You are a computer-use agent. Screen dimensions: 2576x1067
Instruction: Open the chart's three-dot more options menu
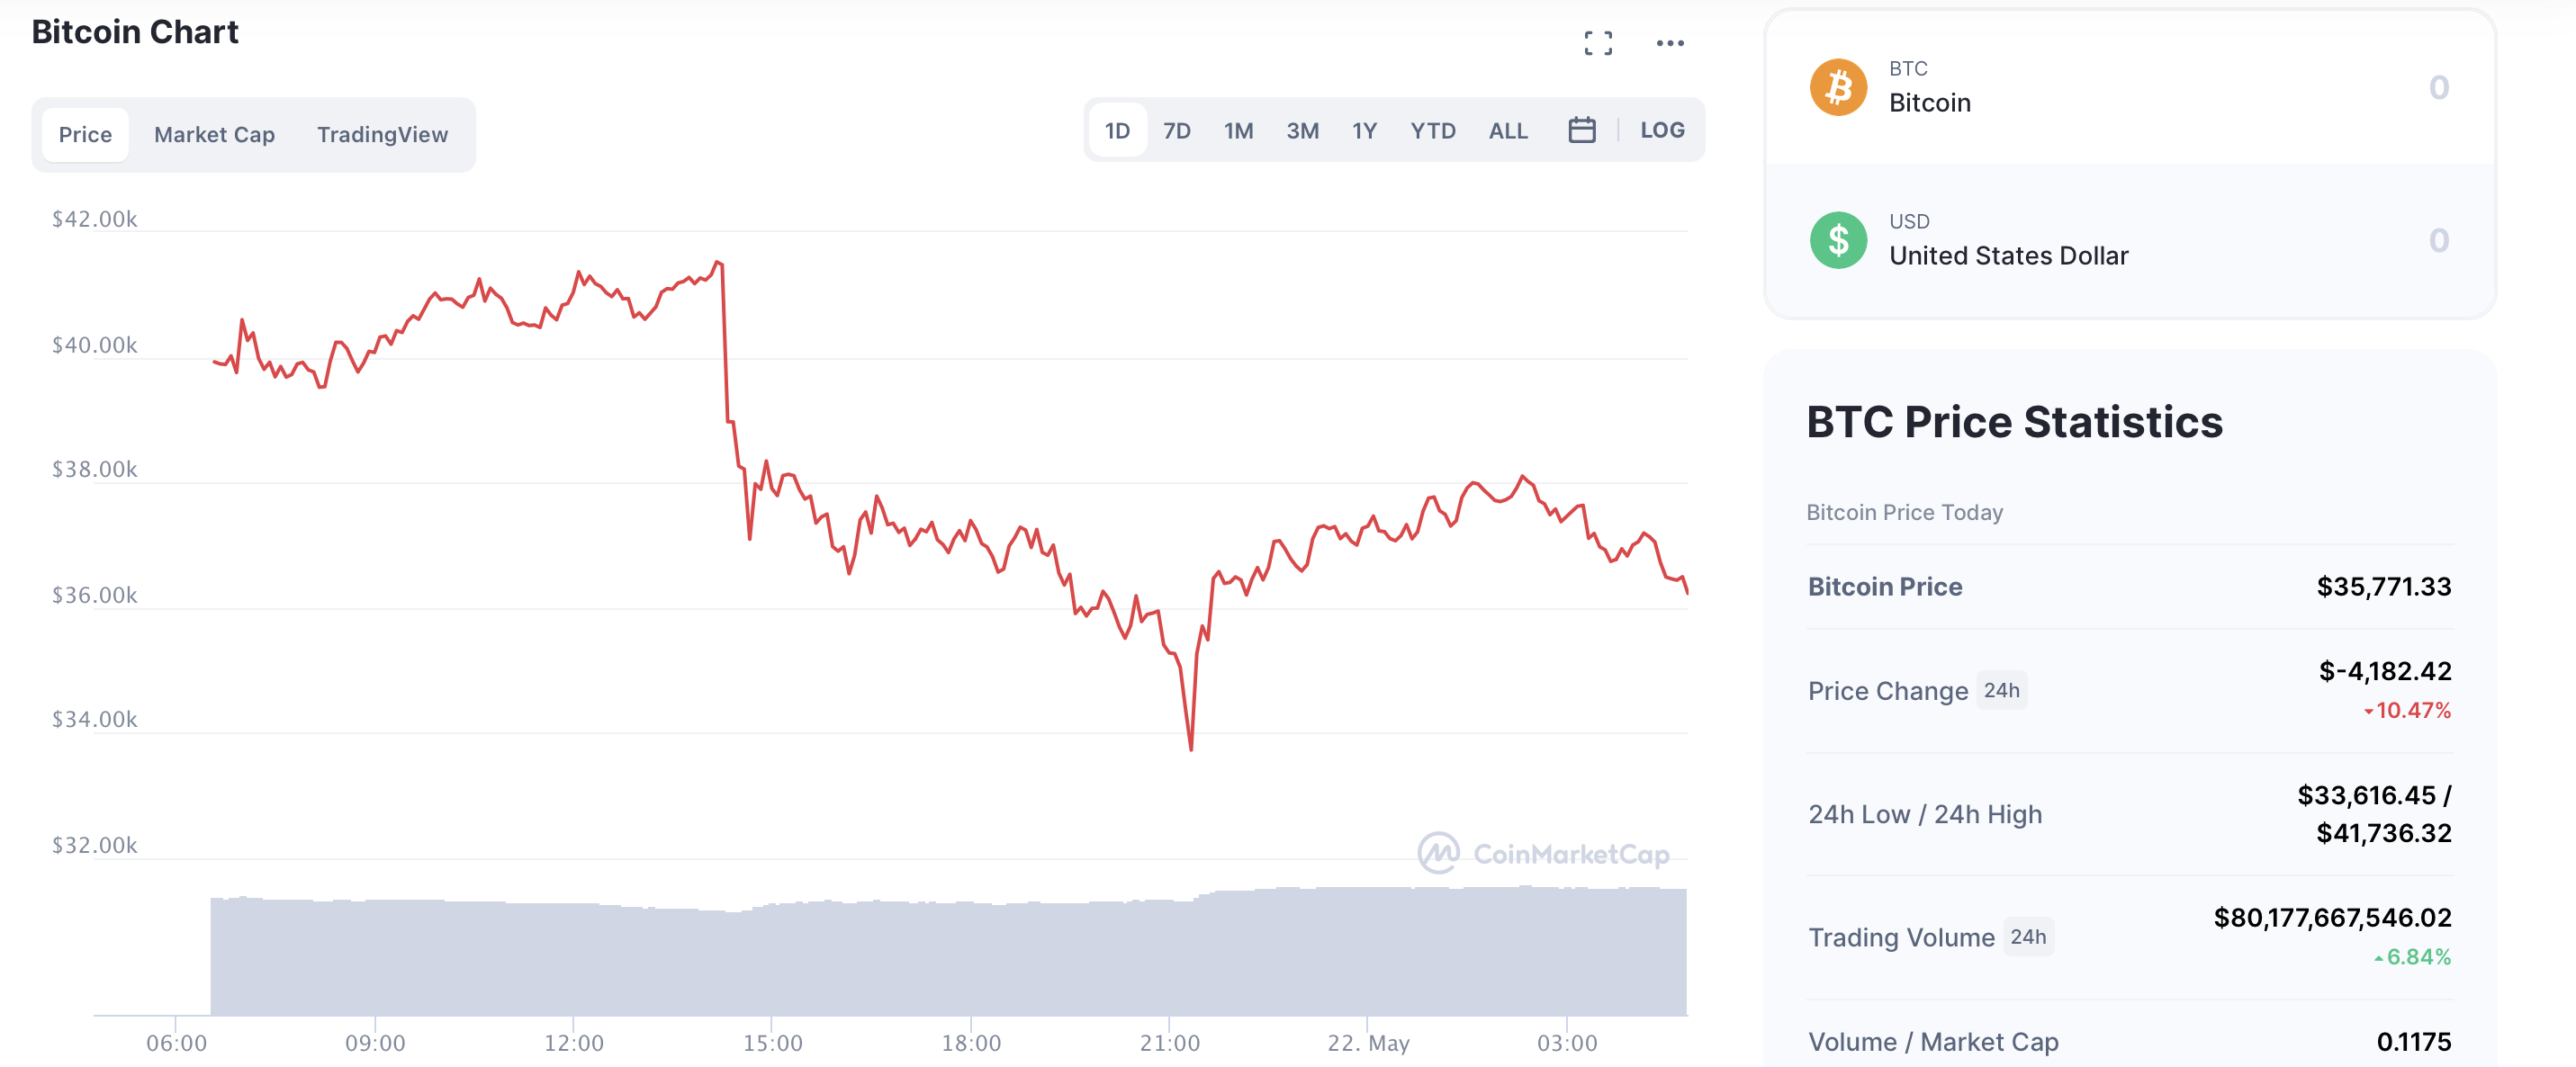pyautogui.click(x=1669, y=43)
